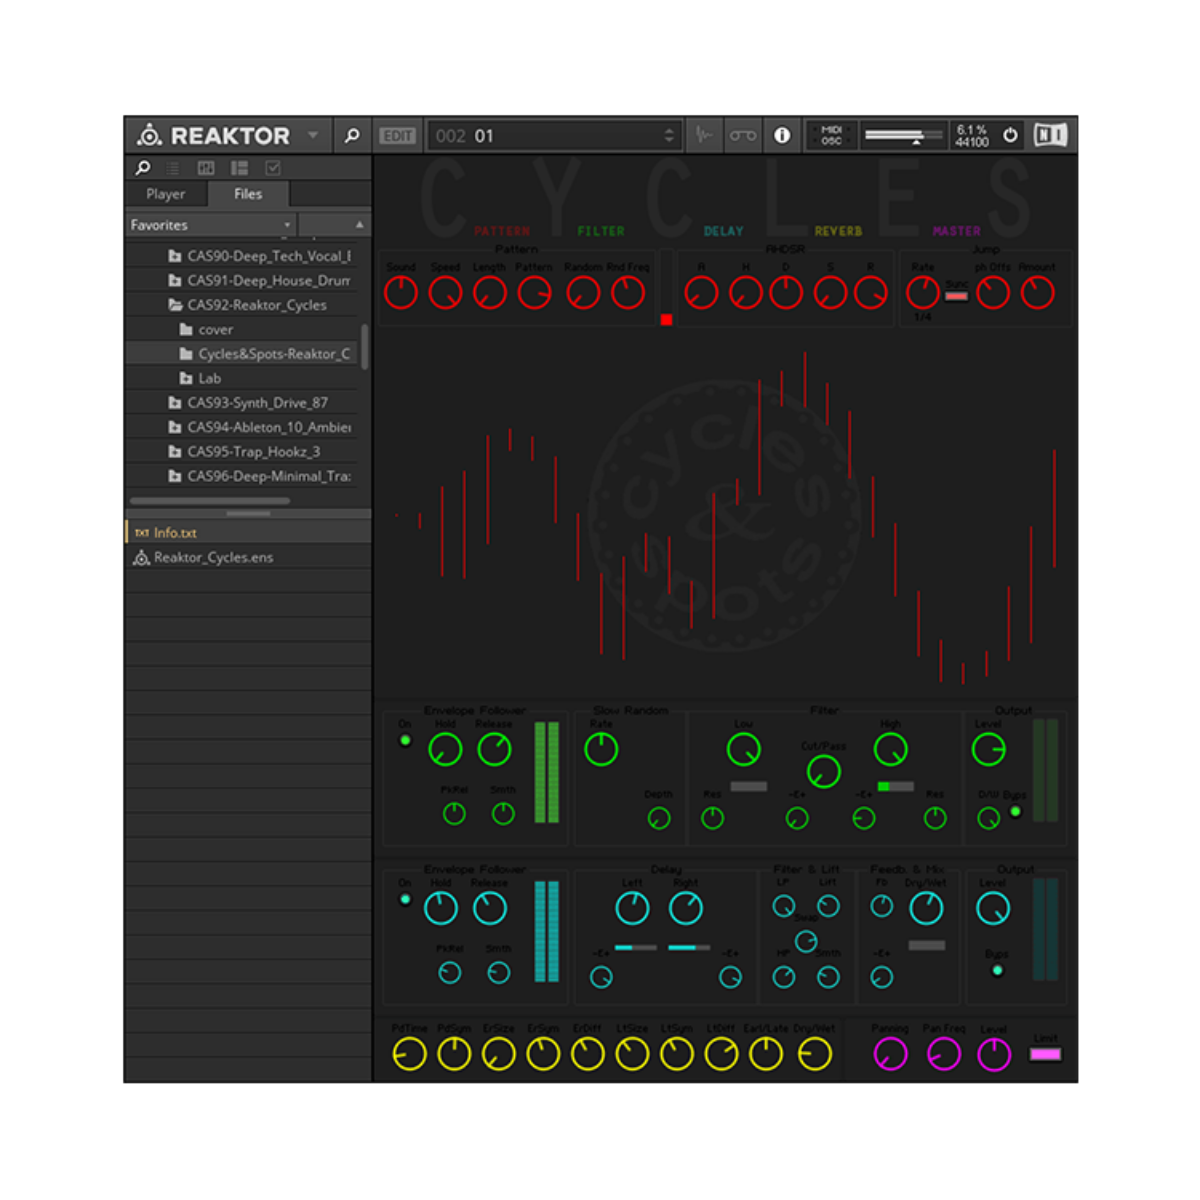This screenshot has height=1200, width=1200.
Task: Click the Delay Left cyan slider
Action: (635, 947)
